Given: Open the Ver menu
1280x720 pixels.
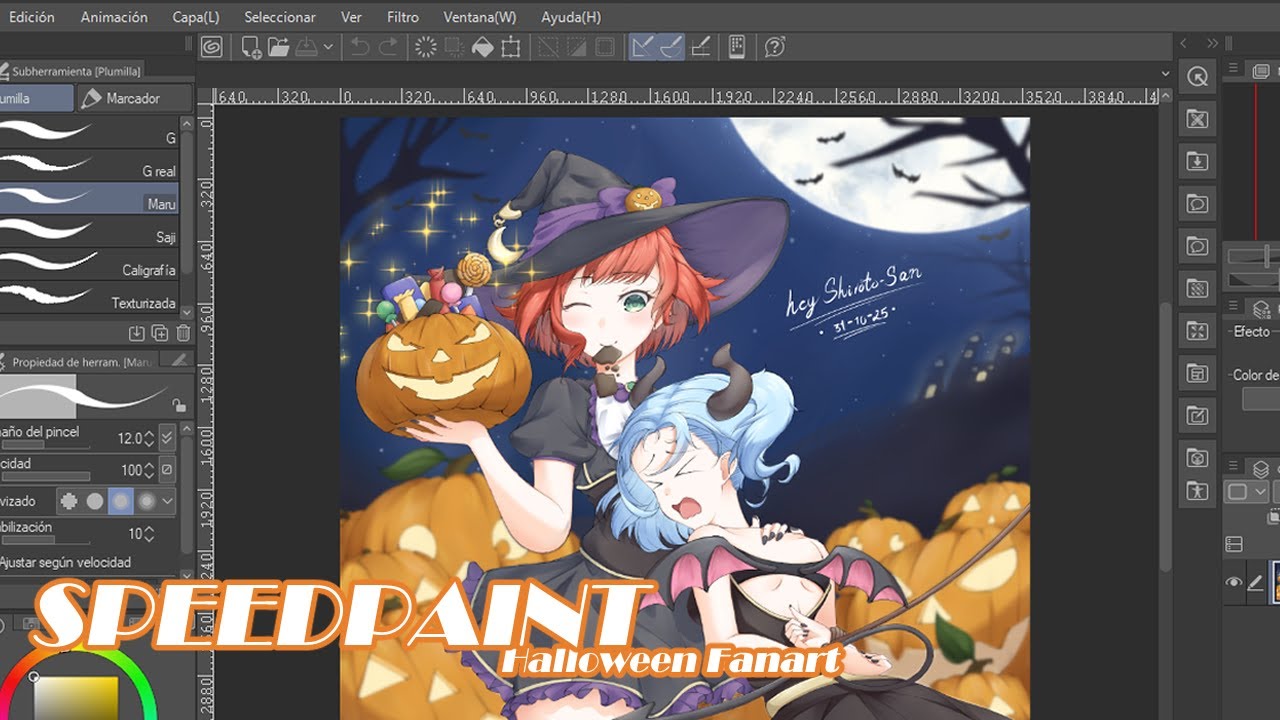Looking at the screenshot, I should click(x=351, y=17).
